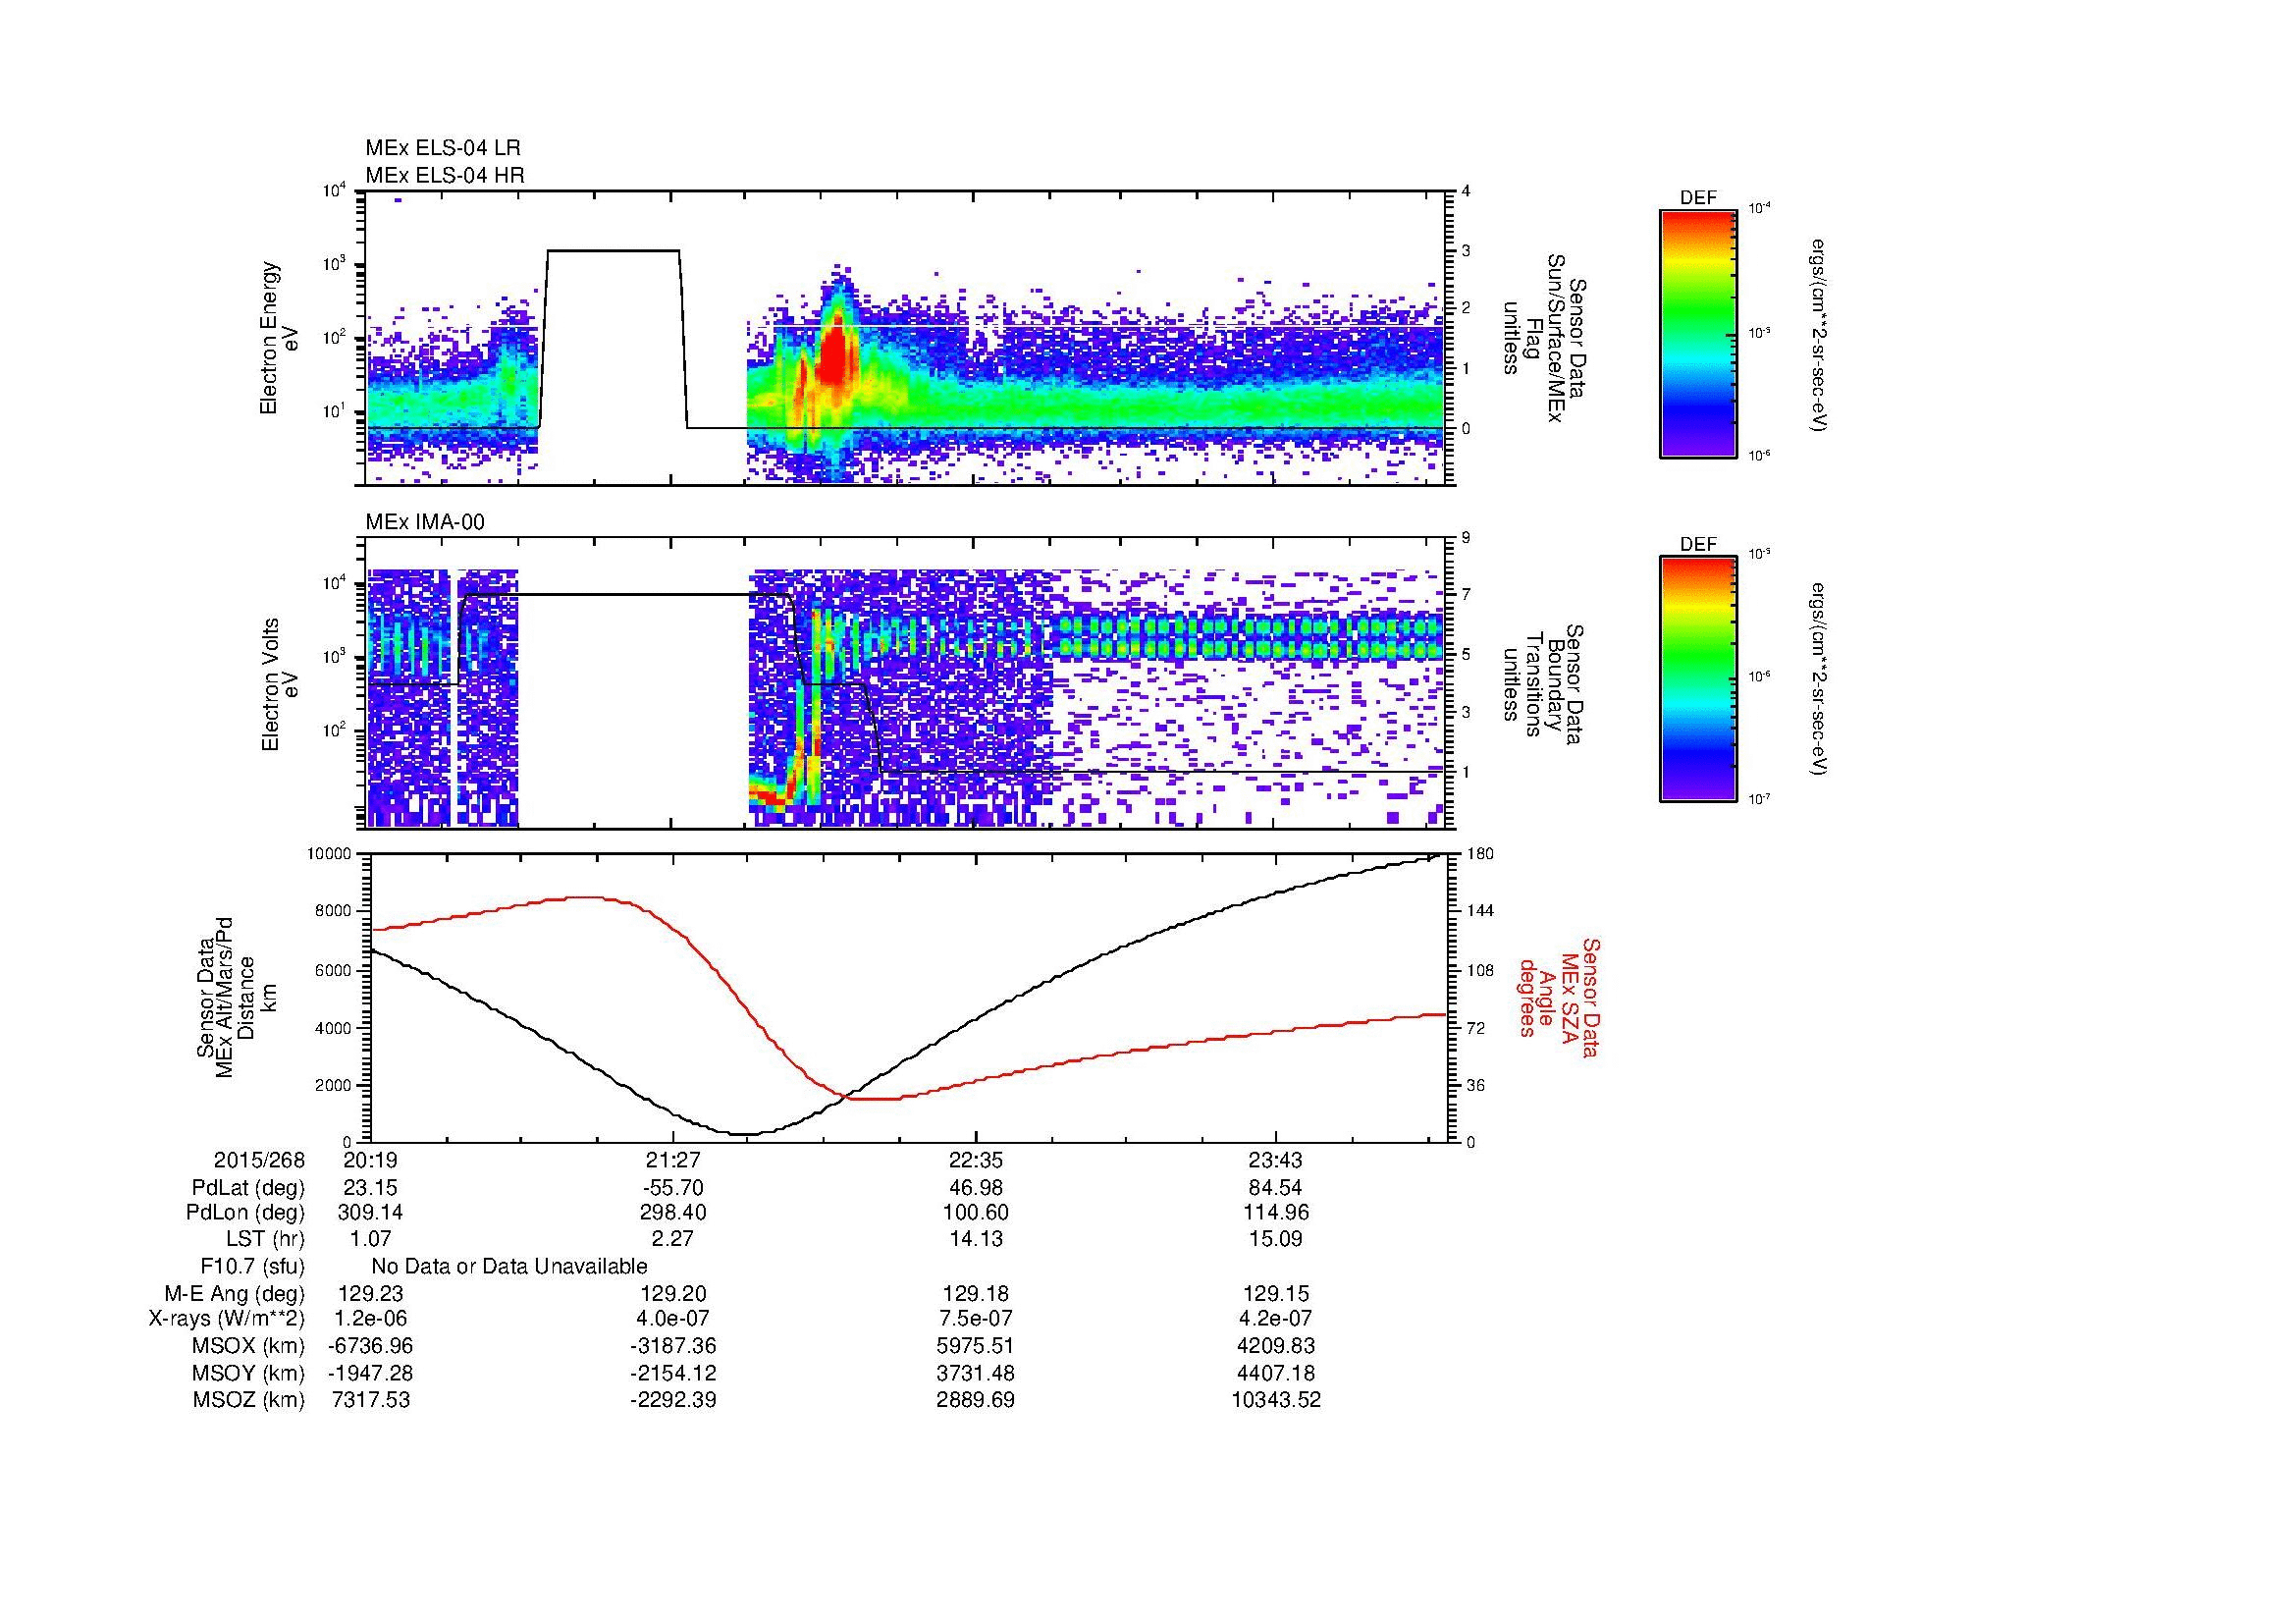
Task: Click the MSOX value '5975.51'
Action: point(976,1346)
